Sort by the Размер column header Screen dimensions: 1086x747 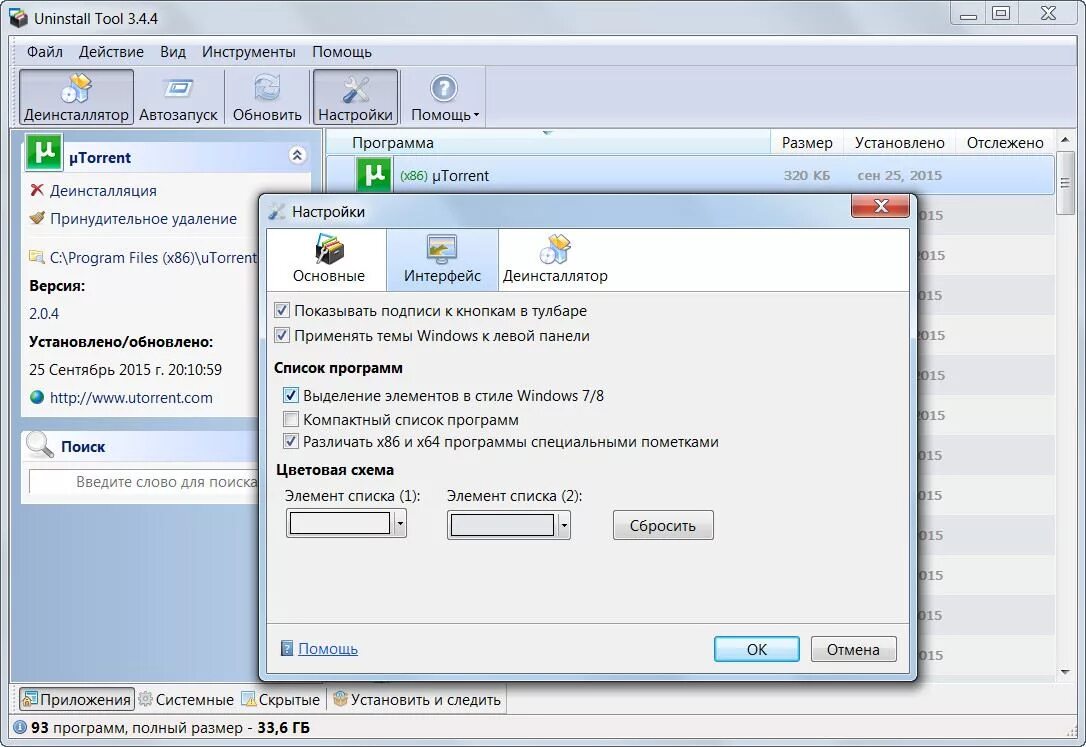(807, 143)
